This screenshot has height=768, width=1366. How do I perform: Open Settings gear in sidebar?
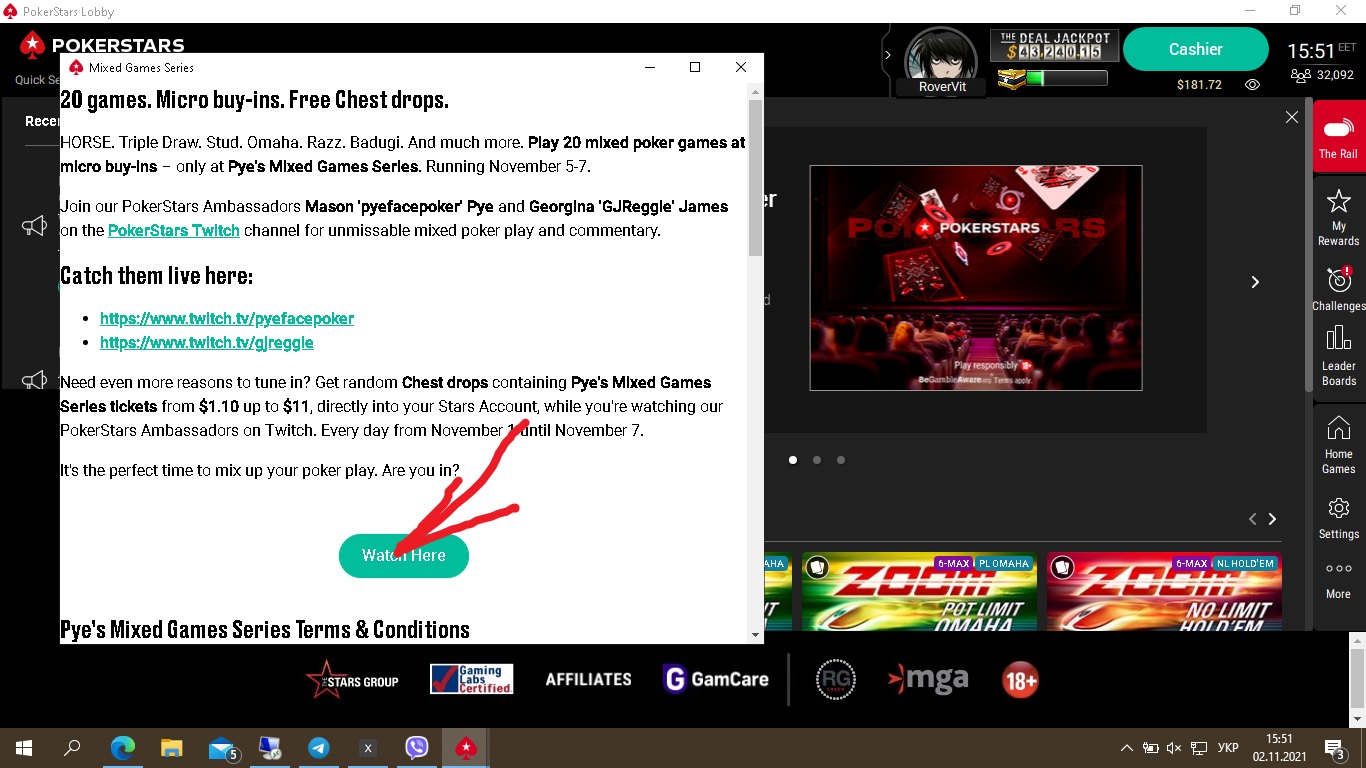point(1338,508)
